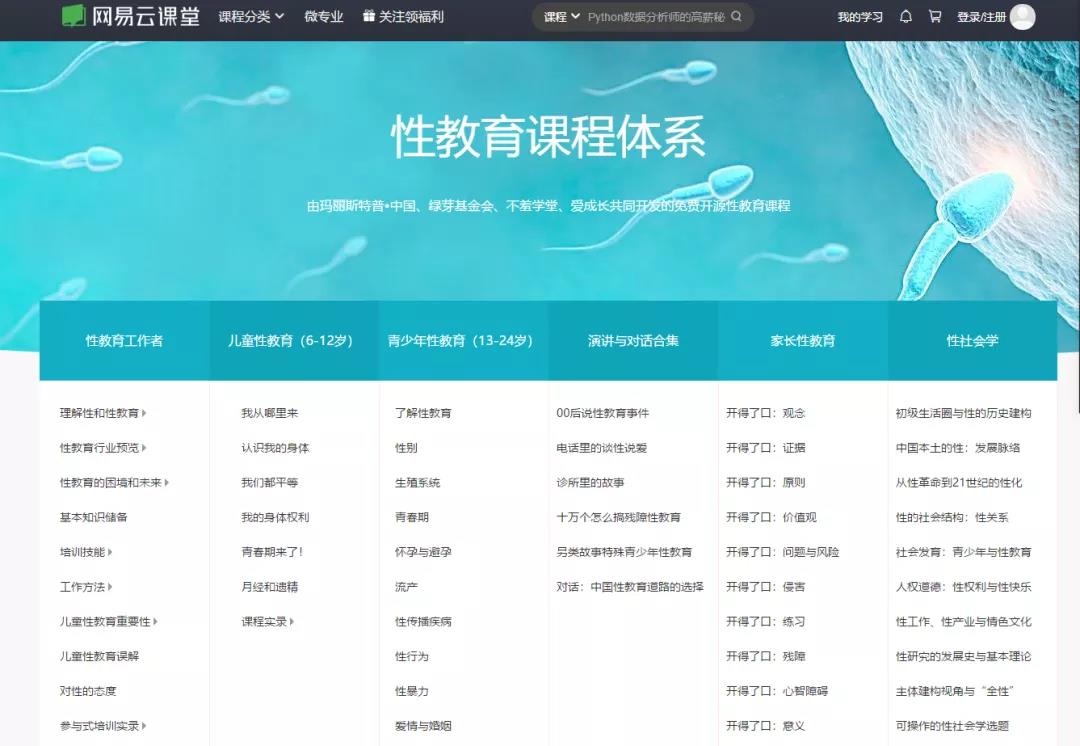The image size is (1080, 746).
Task: Click the search magnifier icon
Action: pyautogui.click(x=737, y=17)
